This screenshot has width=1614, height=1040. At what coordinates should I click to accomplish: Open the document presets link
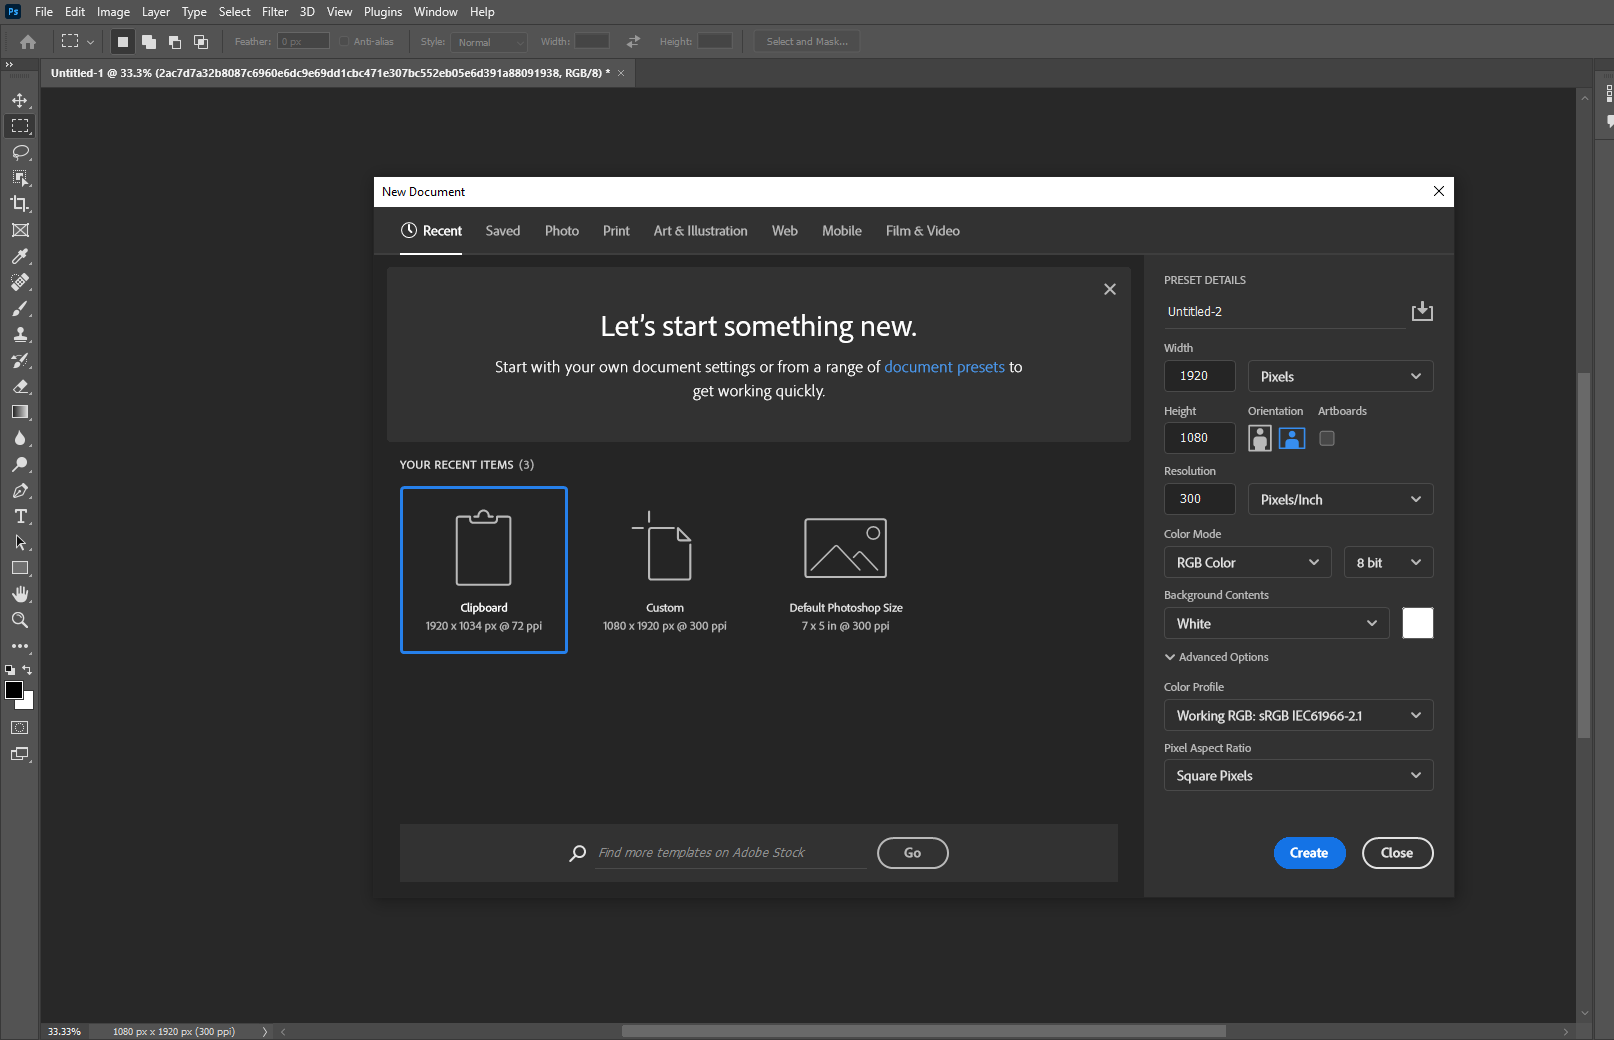tap(944, 367)
